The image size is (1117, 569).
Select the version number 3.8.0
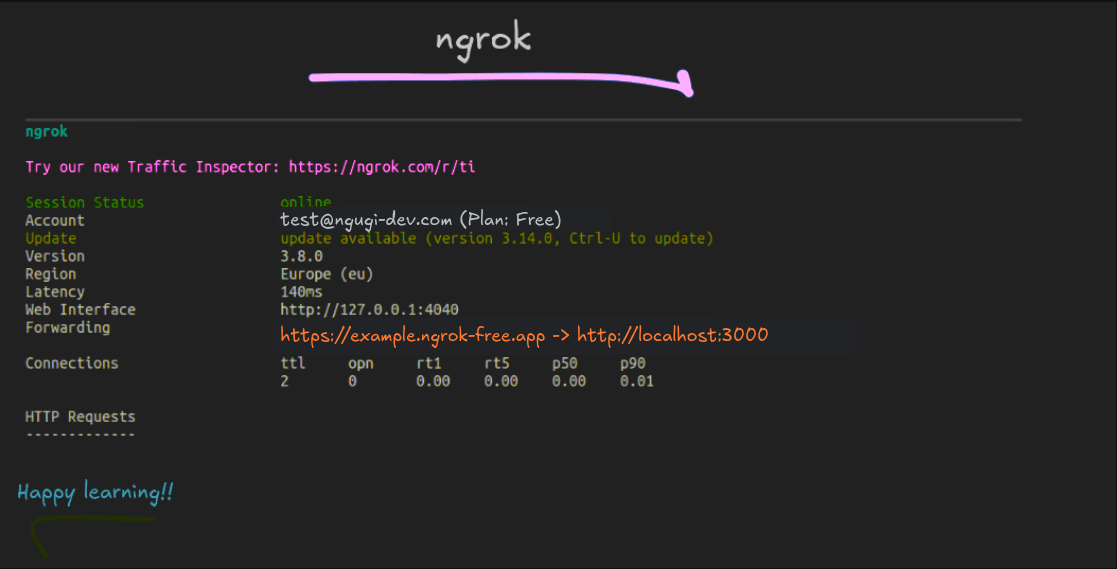[x=301, y=256]
